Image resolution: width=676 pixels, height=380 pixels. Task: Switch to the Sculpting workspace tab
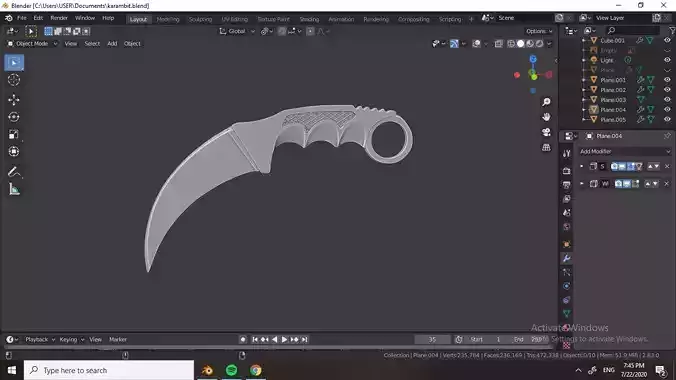pos(200,19)
